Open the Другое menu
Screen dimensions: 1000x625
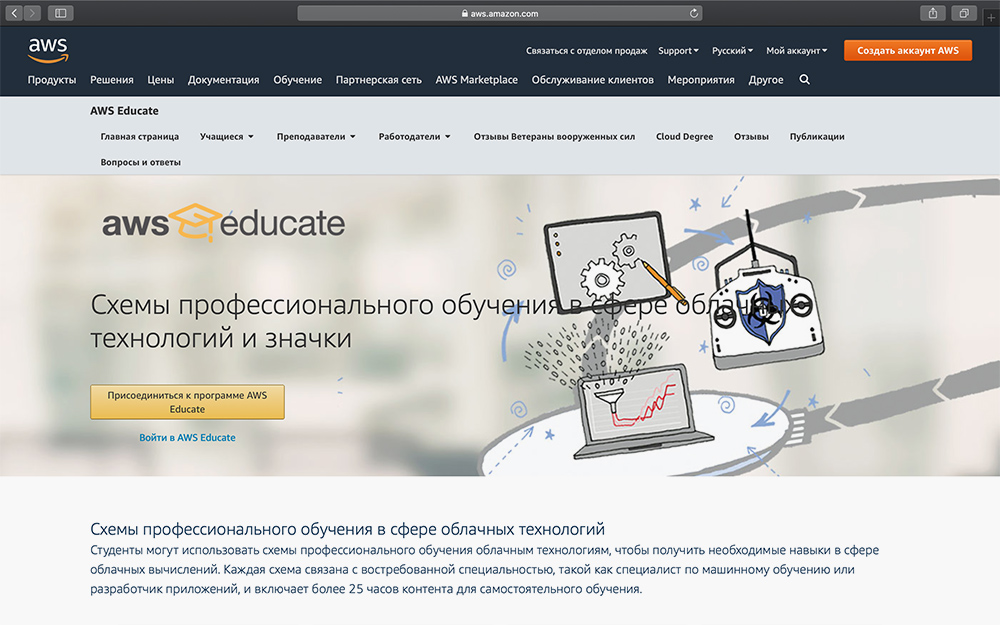(766, 80)
